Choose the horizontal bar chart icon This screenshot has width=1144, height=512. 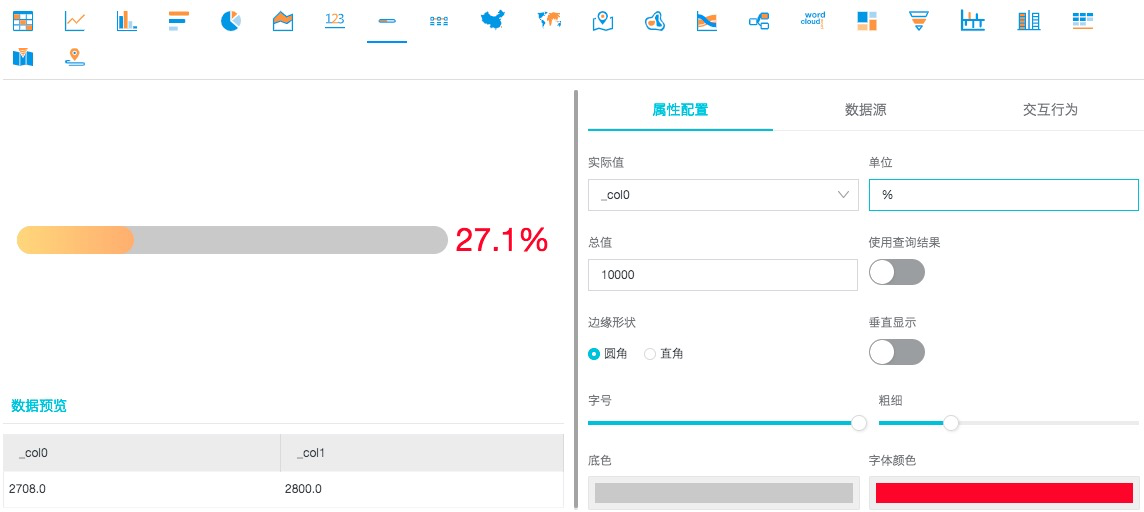click(x=179, y=21)
